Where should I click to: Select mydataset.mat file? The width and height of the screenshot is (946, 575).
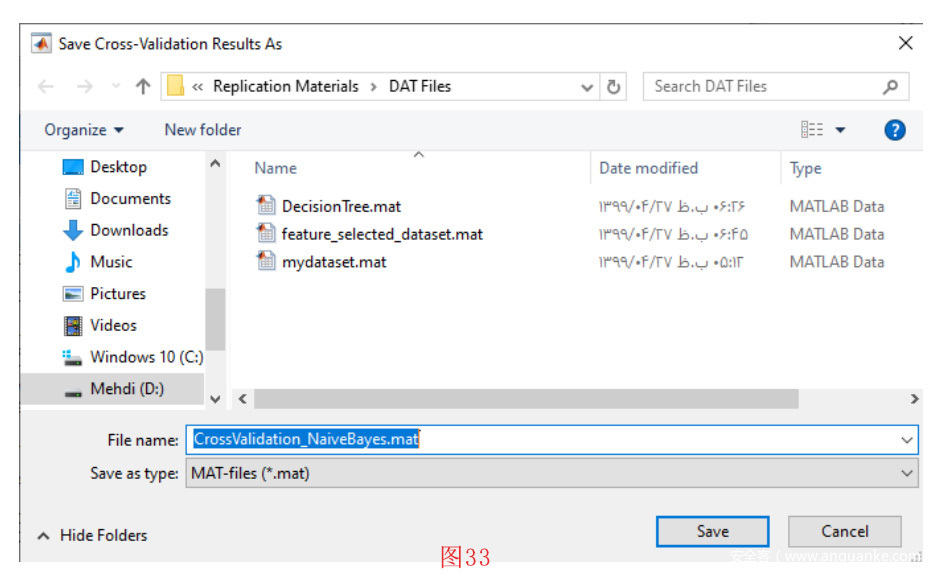334,262
